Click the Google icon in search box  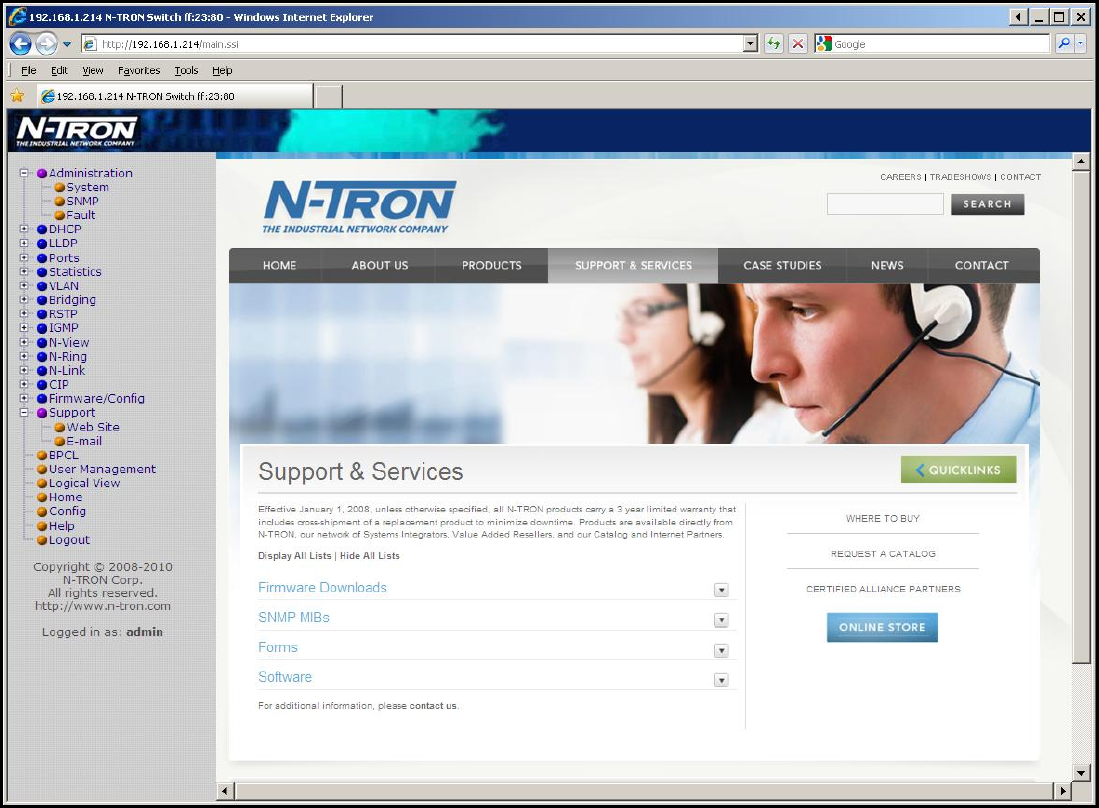click(824, 44)
